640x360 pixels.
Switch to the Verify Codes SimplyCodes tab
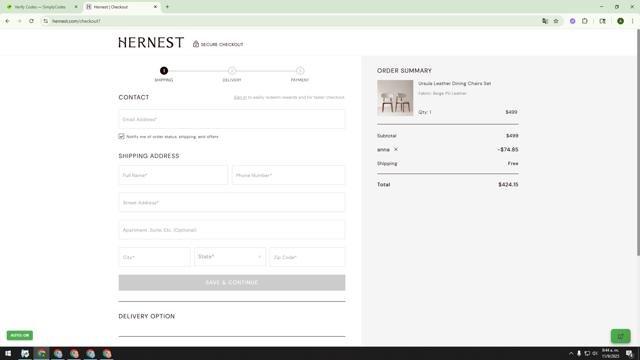click(40, 7)
